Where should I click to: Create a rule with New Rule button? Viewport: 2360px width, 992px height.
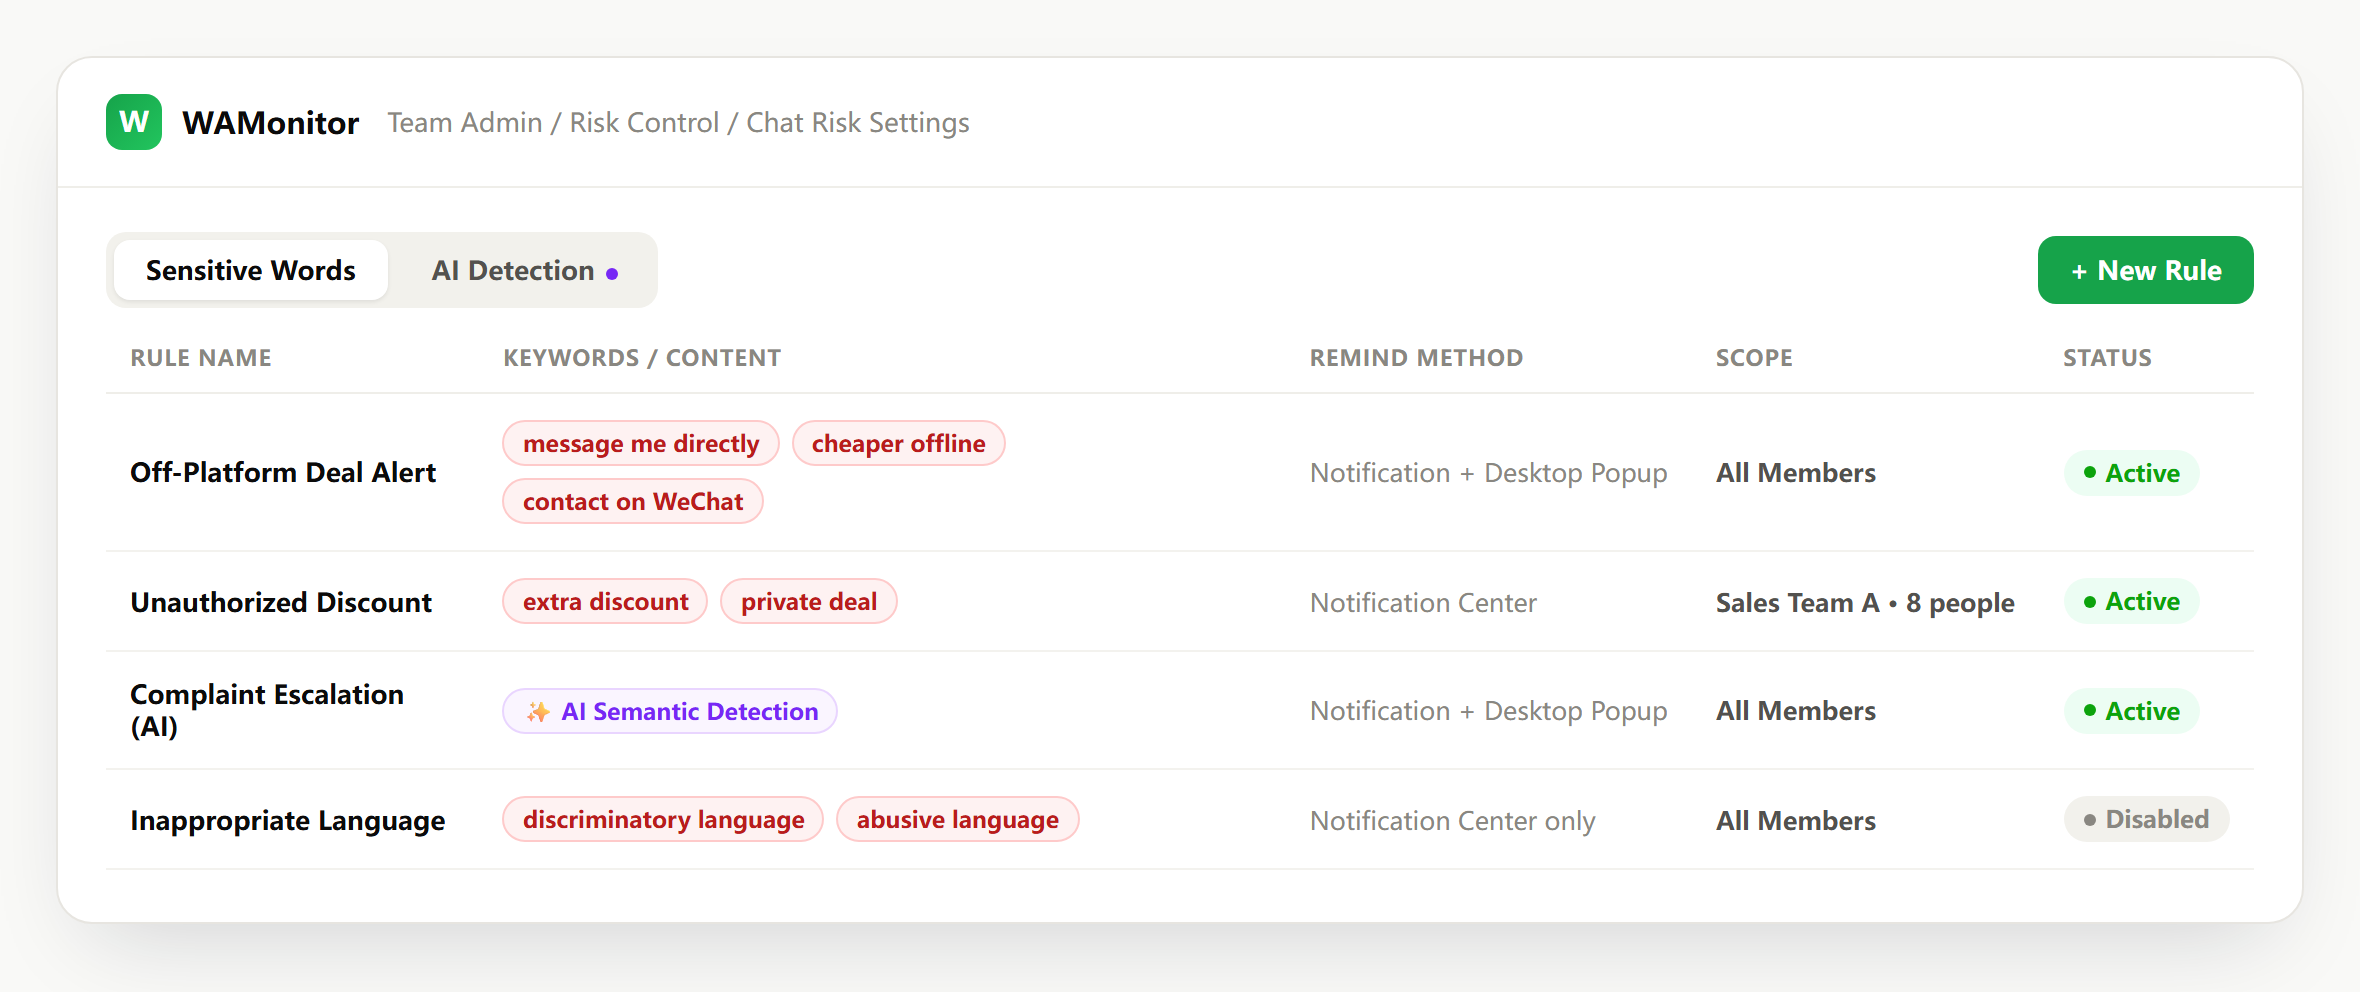click(2145, 270)
